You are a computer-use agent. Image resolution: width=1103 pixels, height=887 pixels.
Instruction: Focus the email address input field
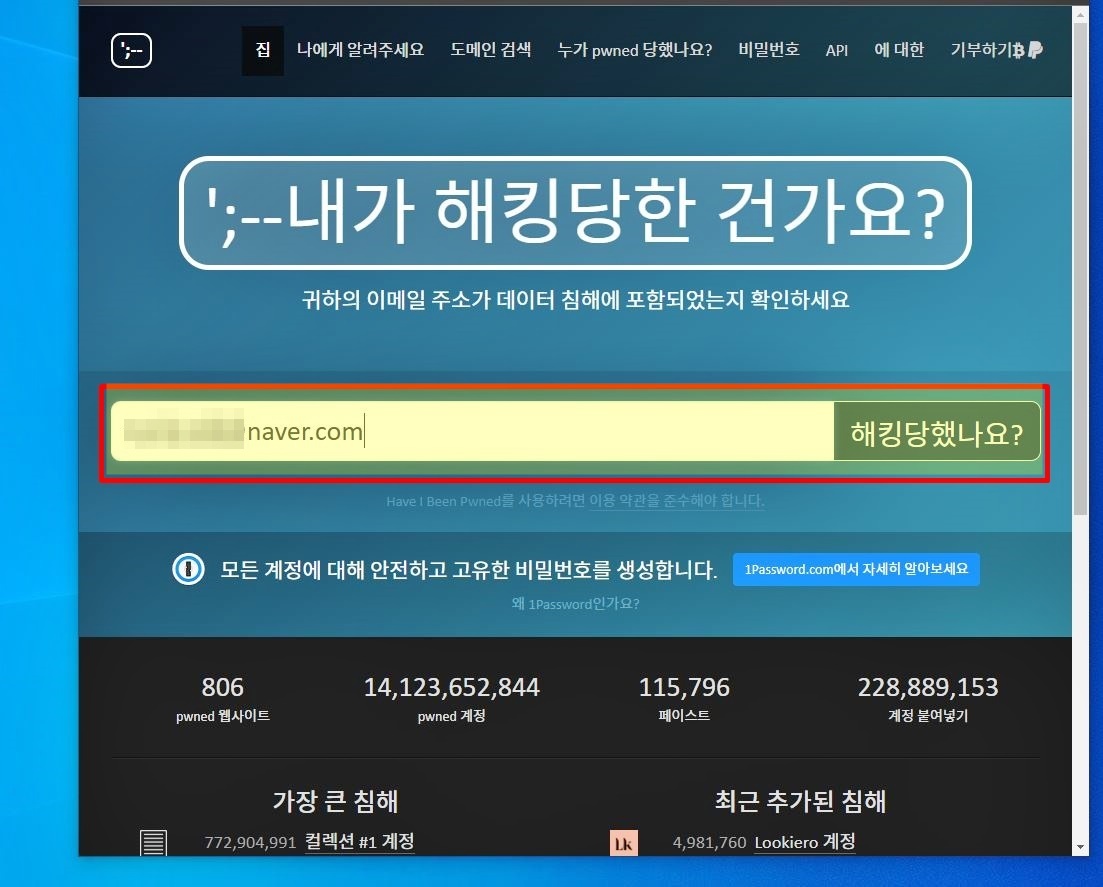coord(472,431)
